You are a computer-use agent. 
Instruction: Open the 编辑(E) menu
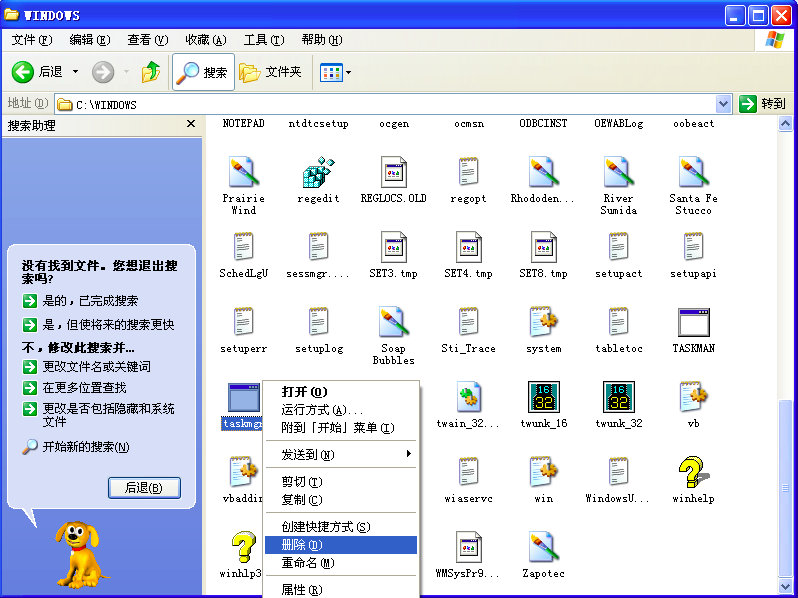(90, 40)
